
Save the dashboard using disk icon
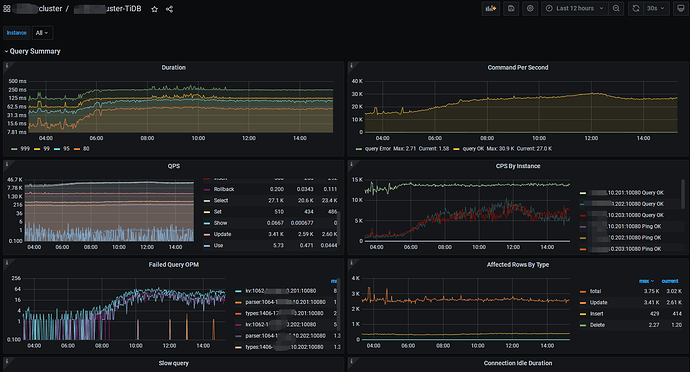click(x=511, y=8)
